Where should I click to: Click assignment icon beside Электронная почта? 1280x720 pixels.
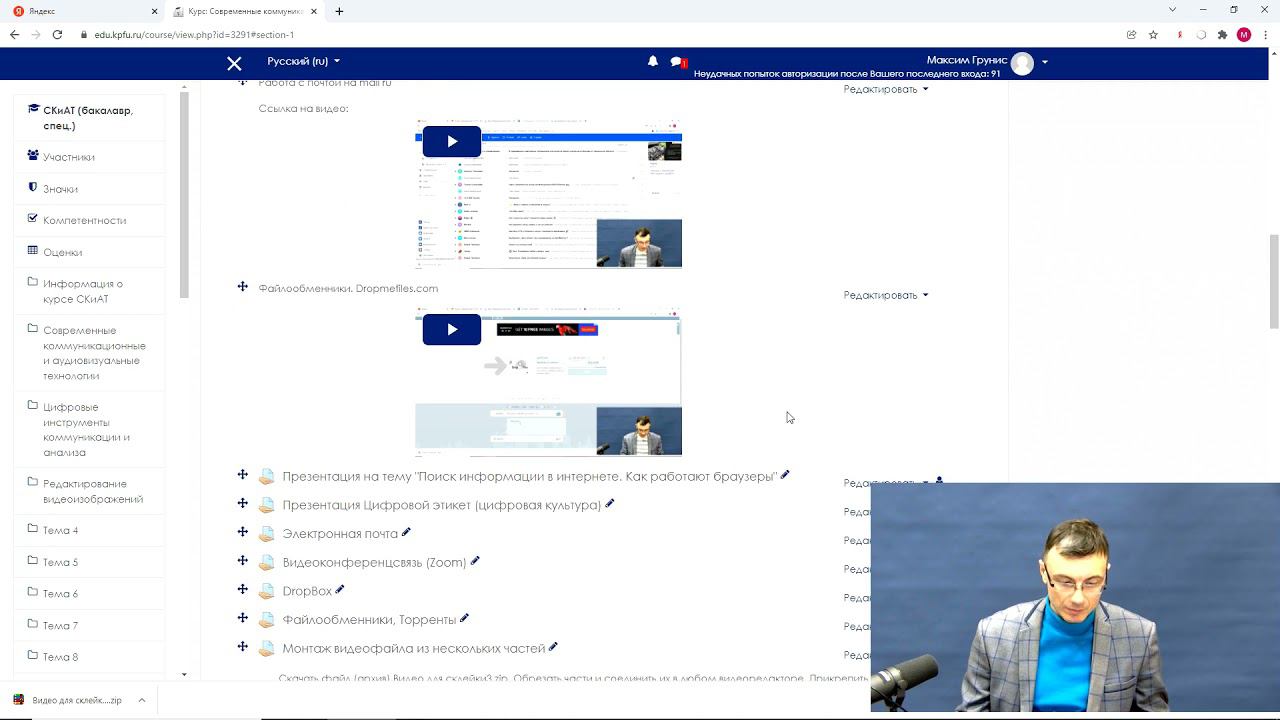(266, 534)
